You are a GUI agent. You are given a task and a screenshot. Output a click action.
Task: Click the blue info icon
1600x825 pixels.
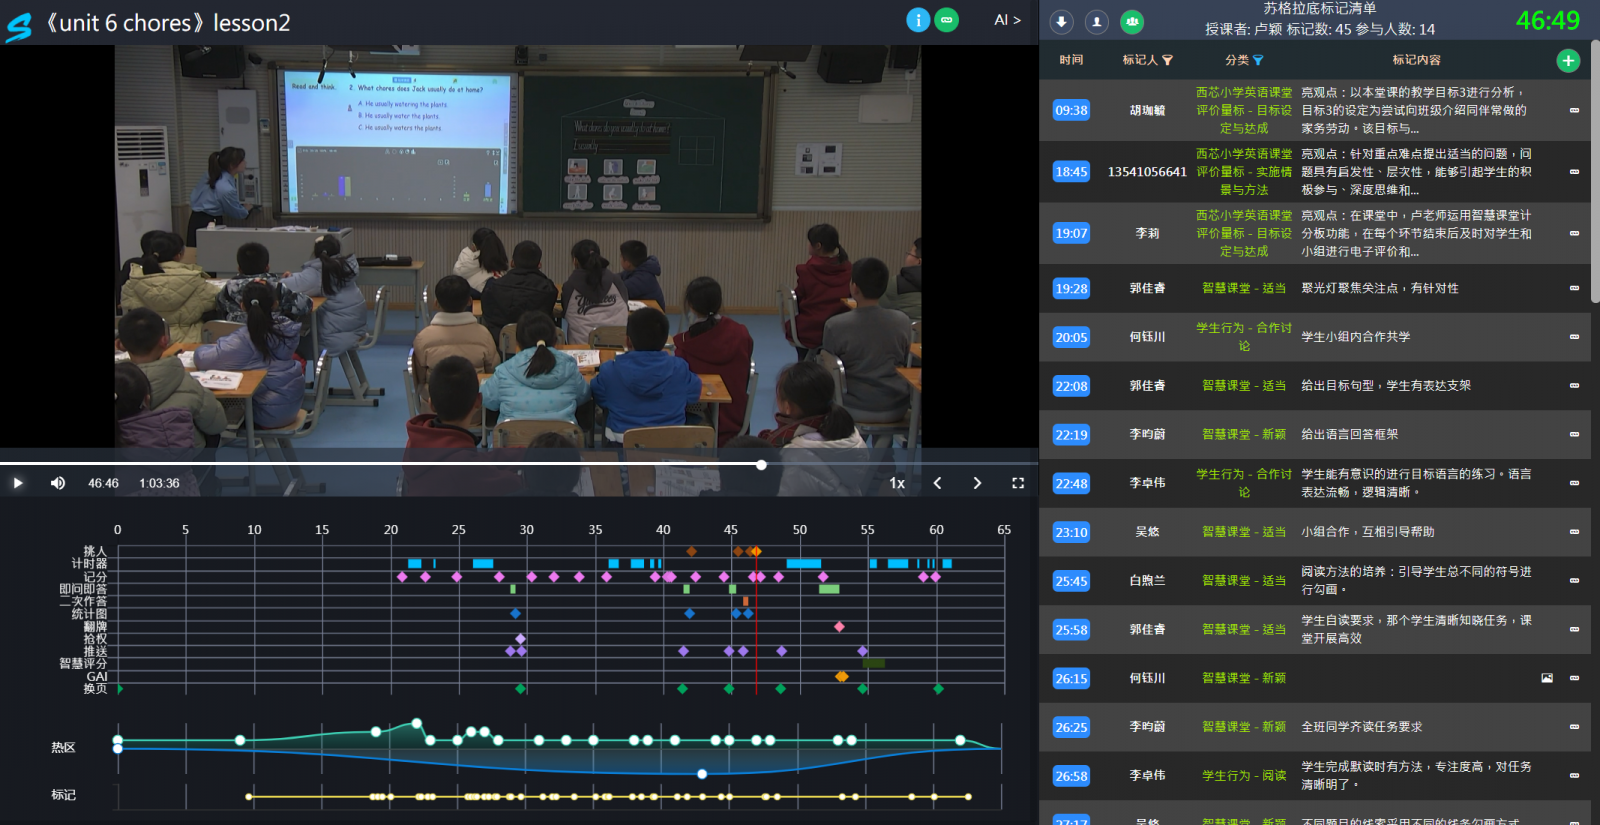click(x=917, y=20)
